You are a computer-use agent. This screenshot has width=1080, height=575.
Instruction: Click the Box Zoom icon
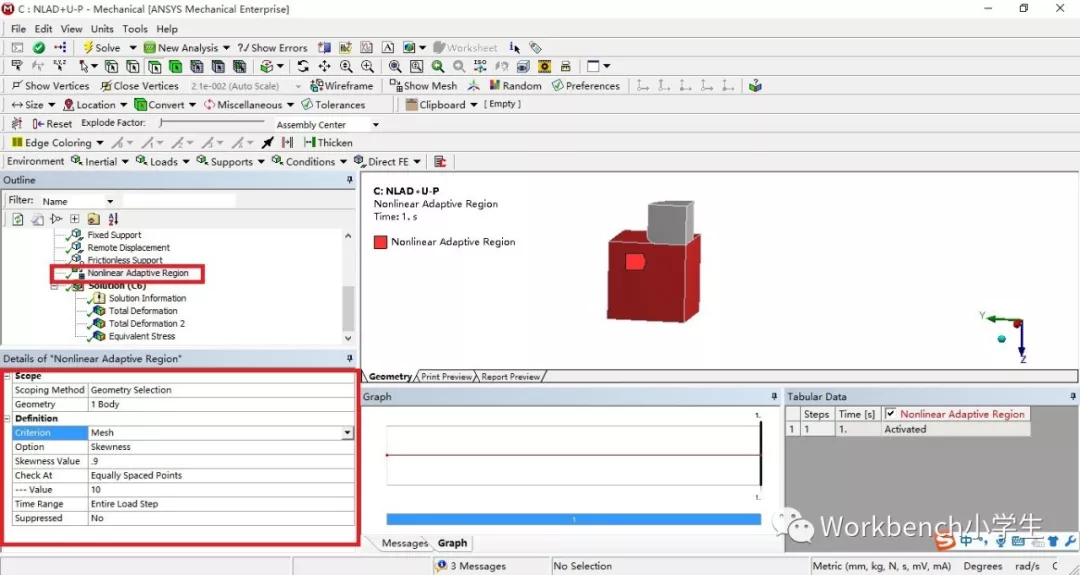pos(416,66)
